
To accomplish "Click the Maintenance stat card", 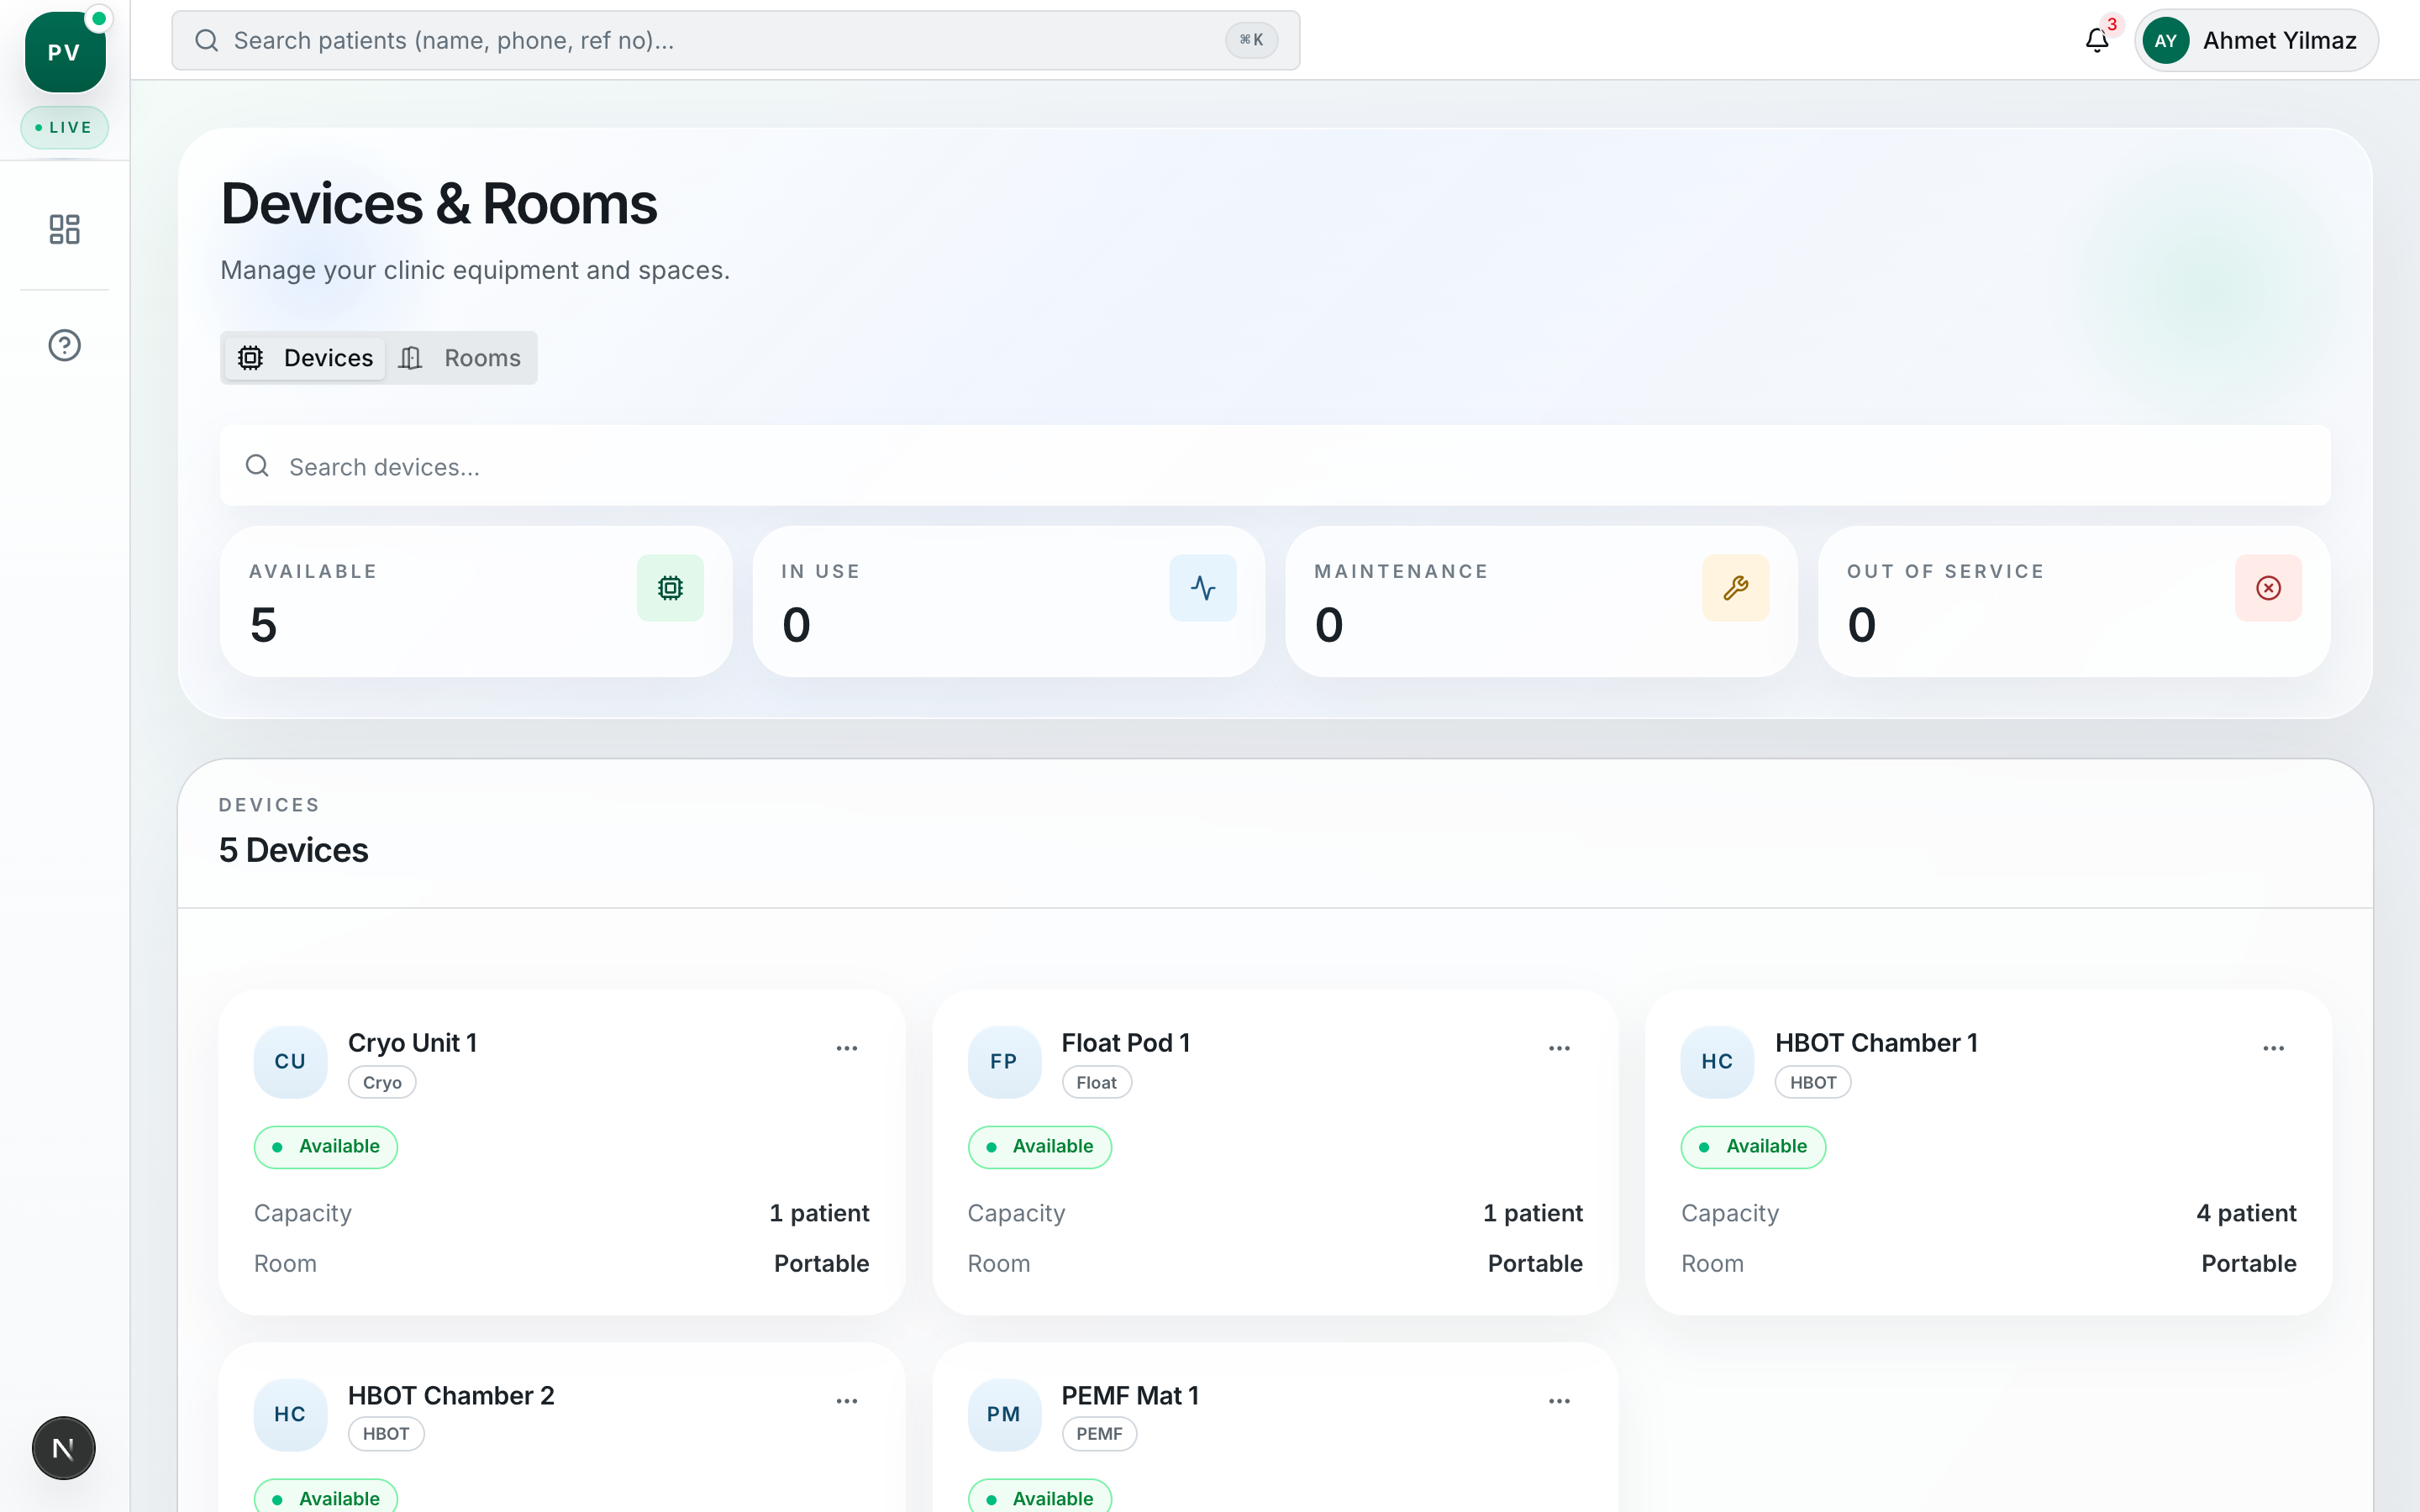I will coord(1541,602).
